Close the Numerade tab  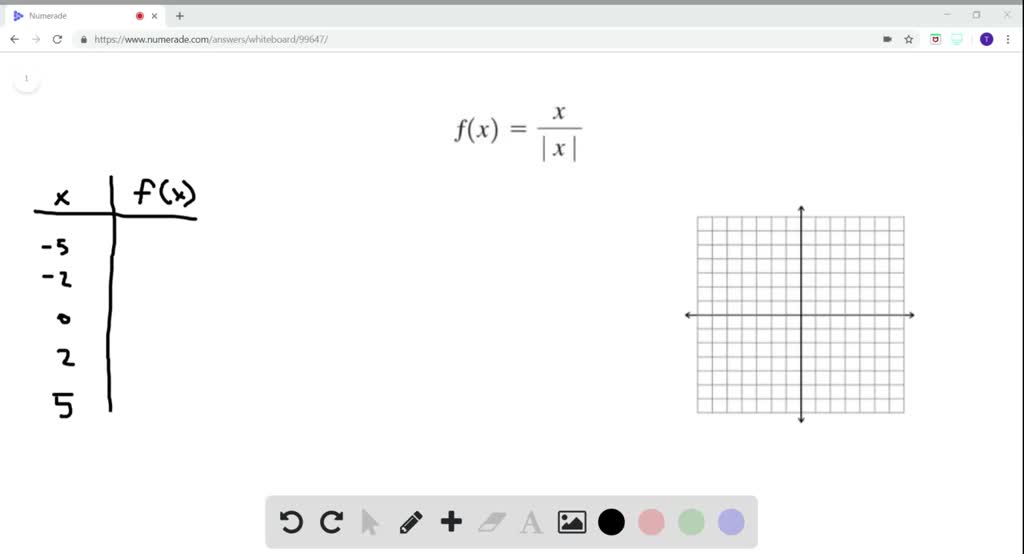154,16
